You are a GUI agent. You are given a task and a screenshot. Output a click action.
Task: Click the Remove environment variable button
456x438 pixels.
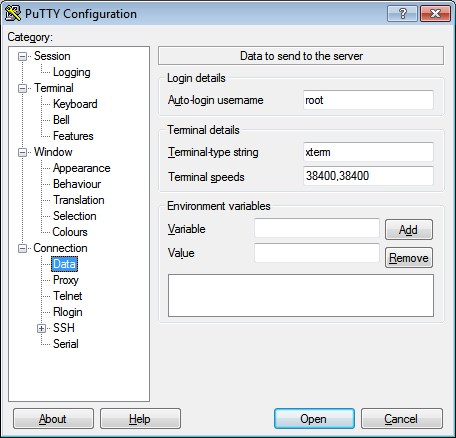point(409,258)
